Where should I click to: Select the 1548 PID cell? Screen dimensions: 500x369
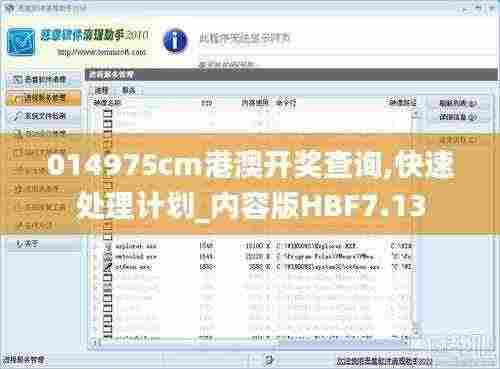(206, 246)
